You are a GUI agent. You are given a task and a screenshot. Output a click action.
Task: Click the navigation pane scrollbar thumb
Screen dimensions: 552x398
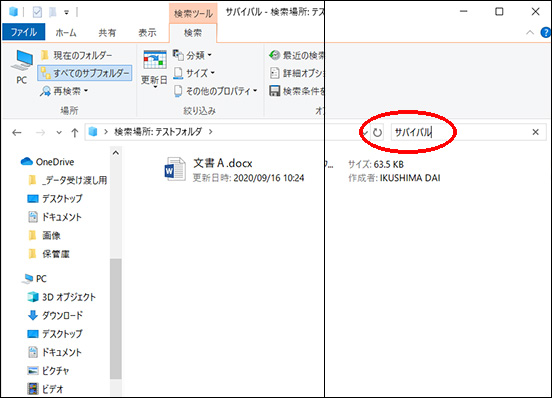tap(115, 318)
